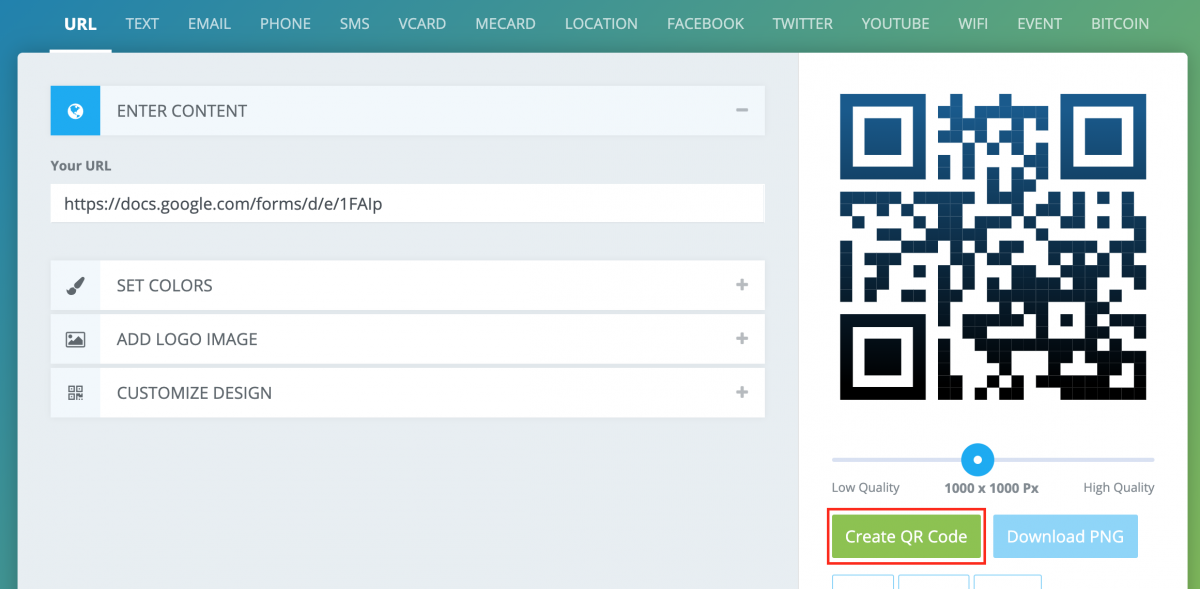Select the LOCATION tab

point(601,23)
